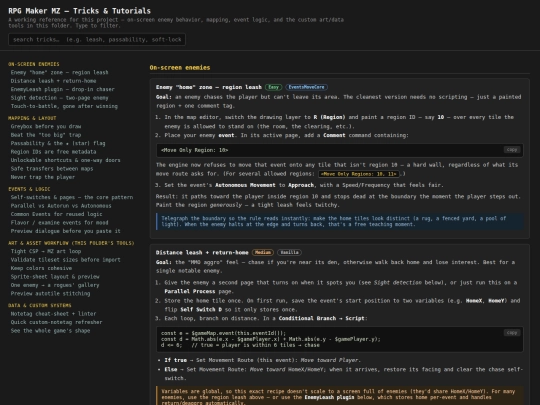Open 'Touch-to-battle, gone after winning' link
The image size is (540, 405).
[x=64, y=106]
